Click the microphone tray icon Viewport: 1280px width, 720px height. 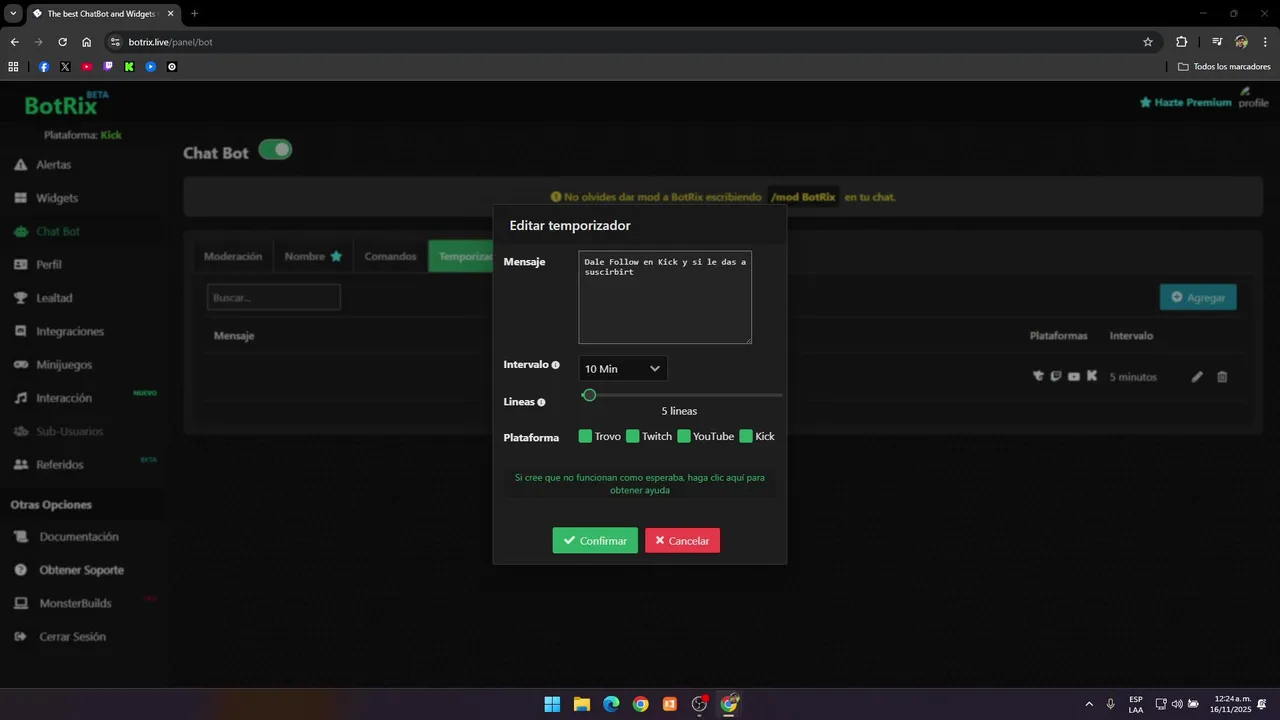[x=1110, y=704]
